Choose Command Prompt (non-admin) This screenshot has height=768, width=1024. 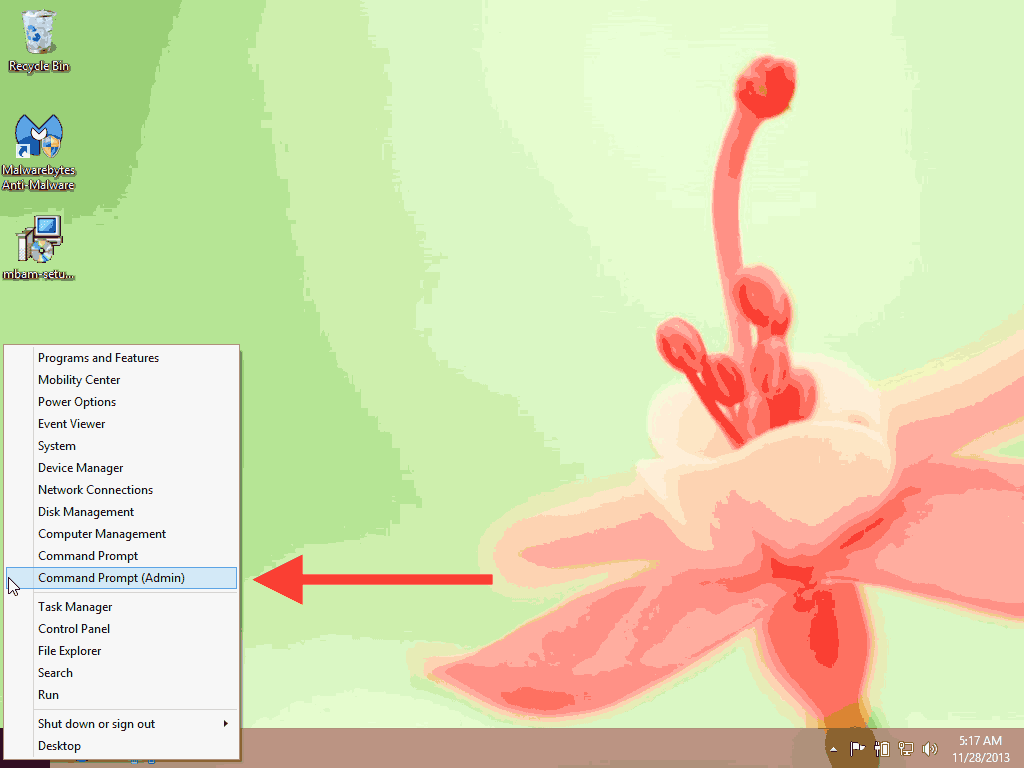[121, 556]
